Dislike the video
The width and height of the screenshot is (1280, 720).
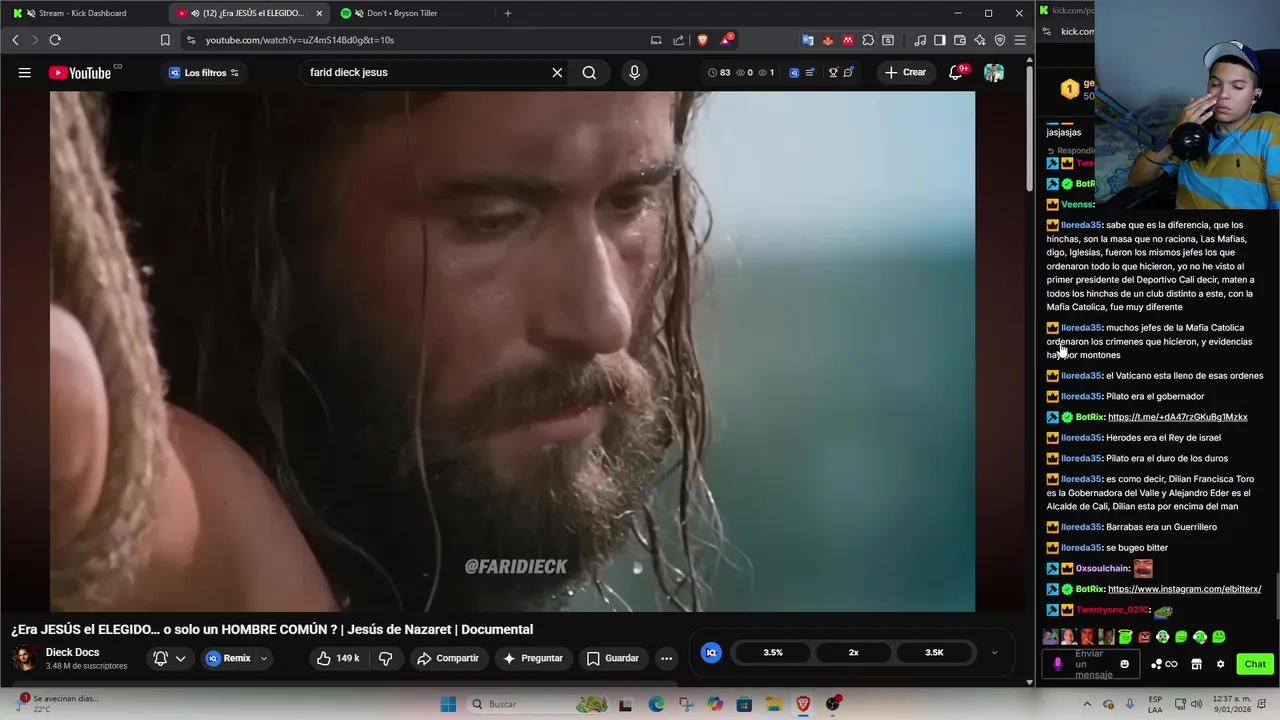click(x=385, y=658)
